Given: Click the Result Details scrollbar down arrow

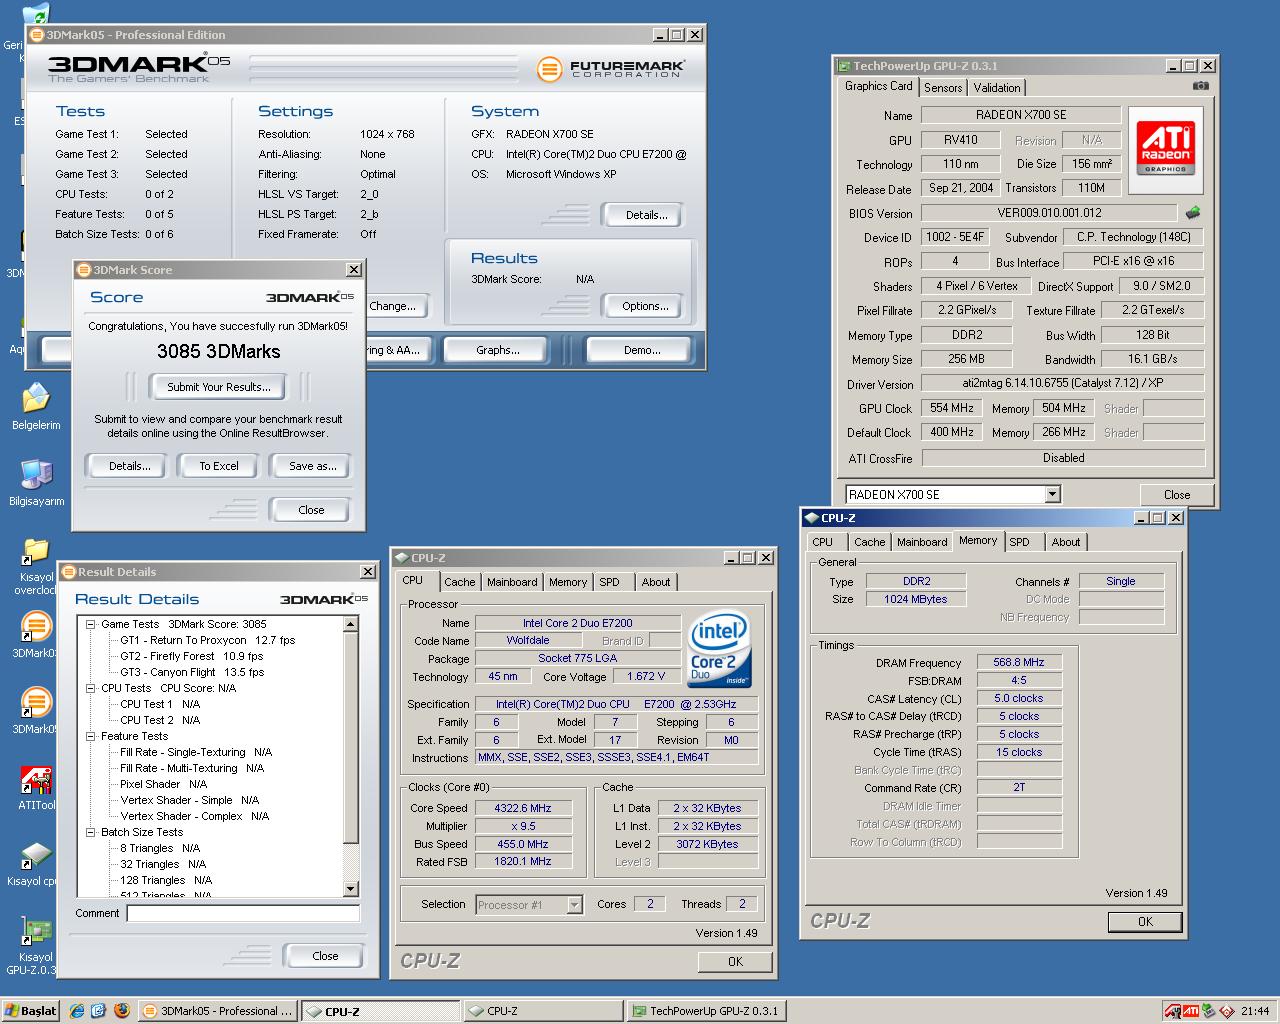Looking at the screenshot, I should click(x=350, y=888).
